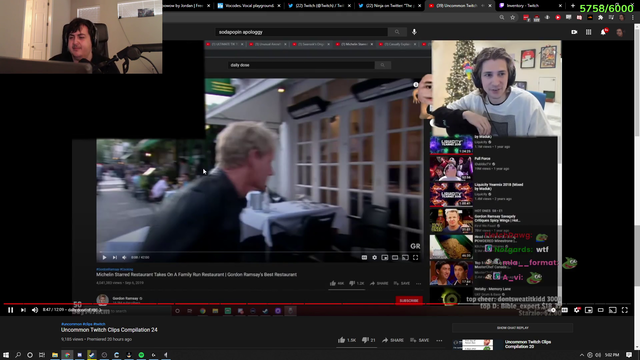Pause the Uncommon Twitch Clips video
This screenshot has height=360, width=640.
(11, 310)
